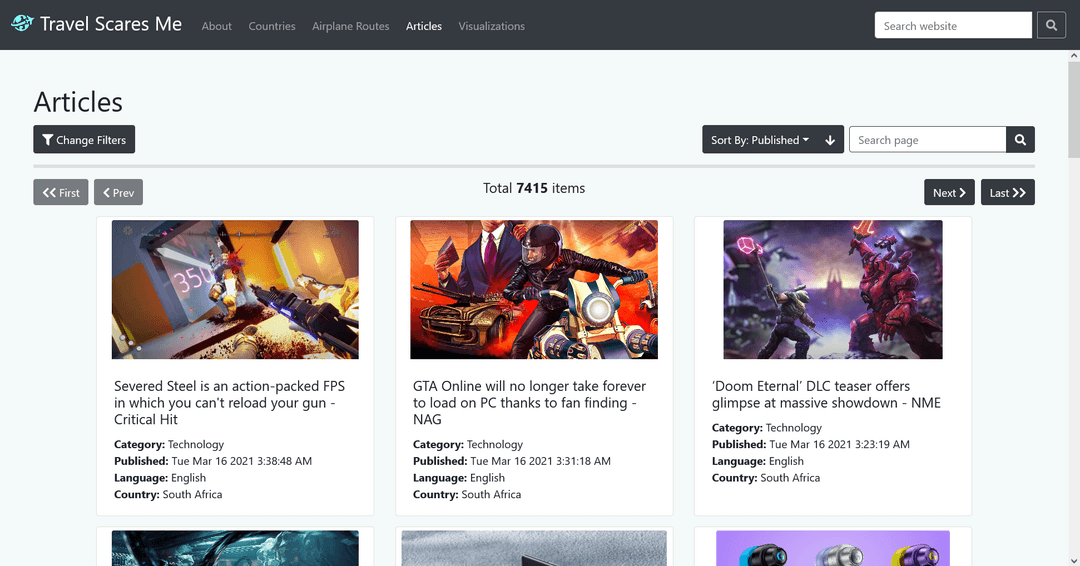Image resolution: width=1080 pixels, height=566 pixels.
Task: Open Severed Steel article thumbnail
Action: coord(235,289)
